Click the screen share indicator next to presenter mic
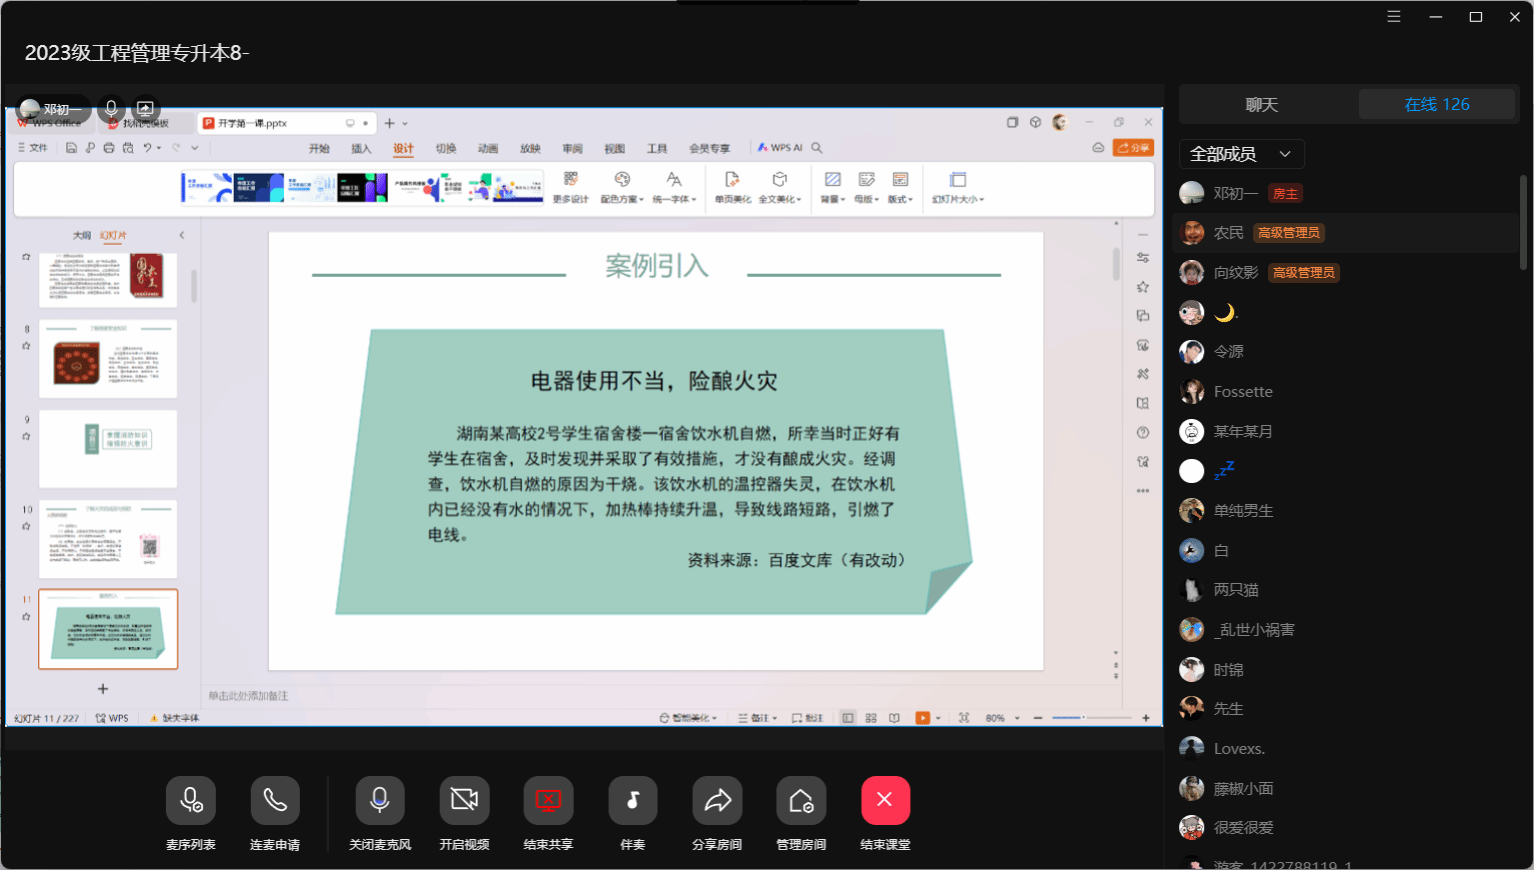Screen dimensions: 1534x870 (x=145, y=108)
